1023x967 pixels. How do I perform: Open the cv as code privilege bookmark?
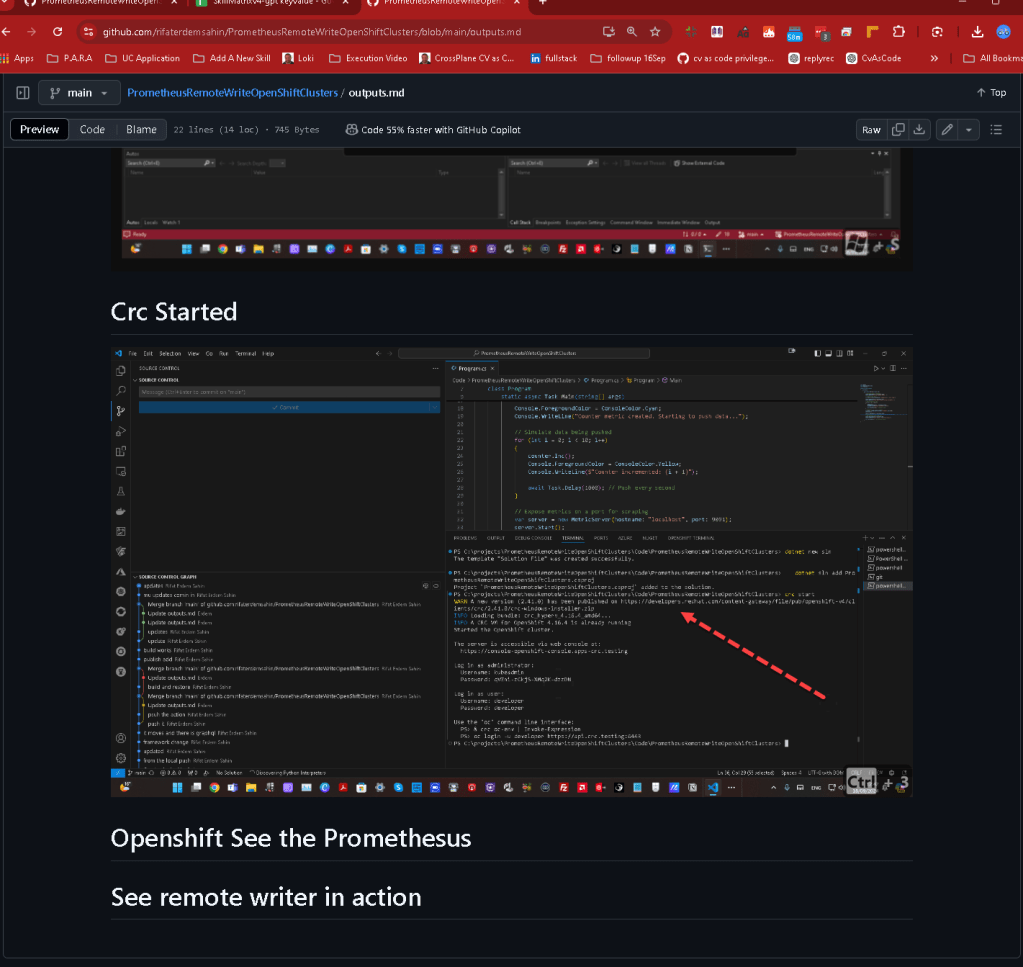pos(725,58)
